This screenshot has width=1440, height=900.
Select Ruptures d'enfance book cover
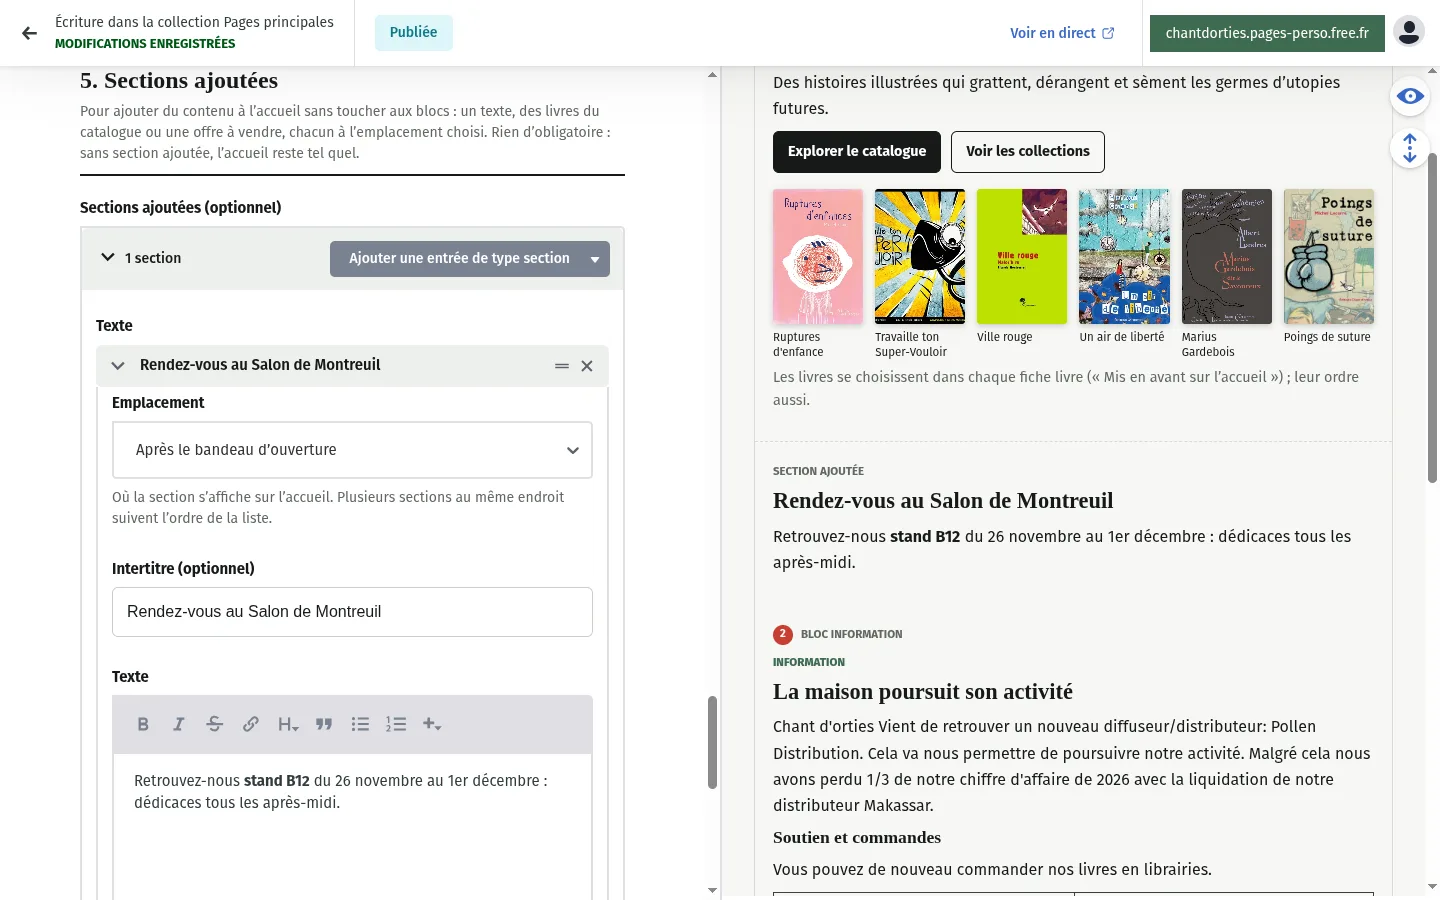pyautogui.click(x=818, y=257)
